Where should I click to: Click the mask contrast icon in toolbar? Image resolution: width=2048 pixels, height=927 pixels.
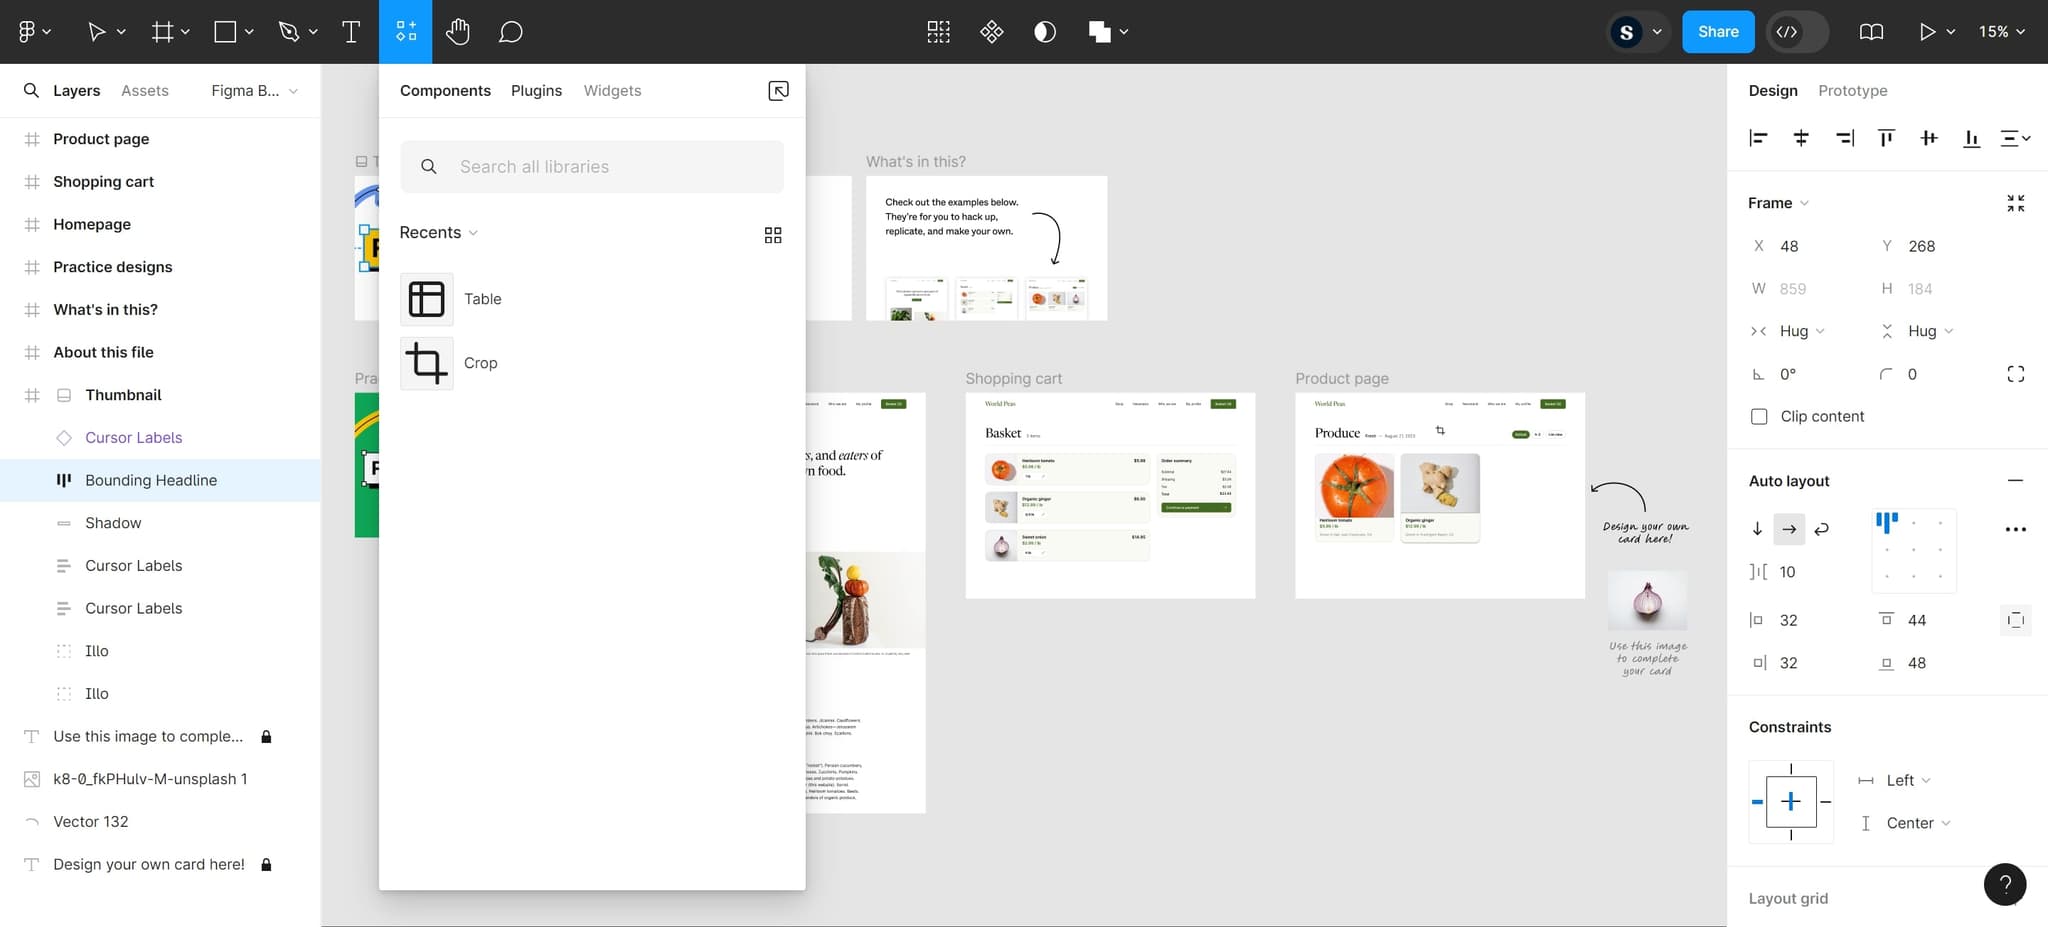1044,32
